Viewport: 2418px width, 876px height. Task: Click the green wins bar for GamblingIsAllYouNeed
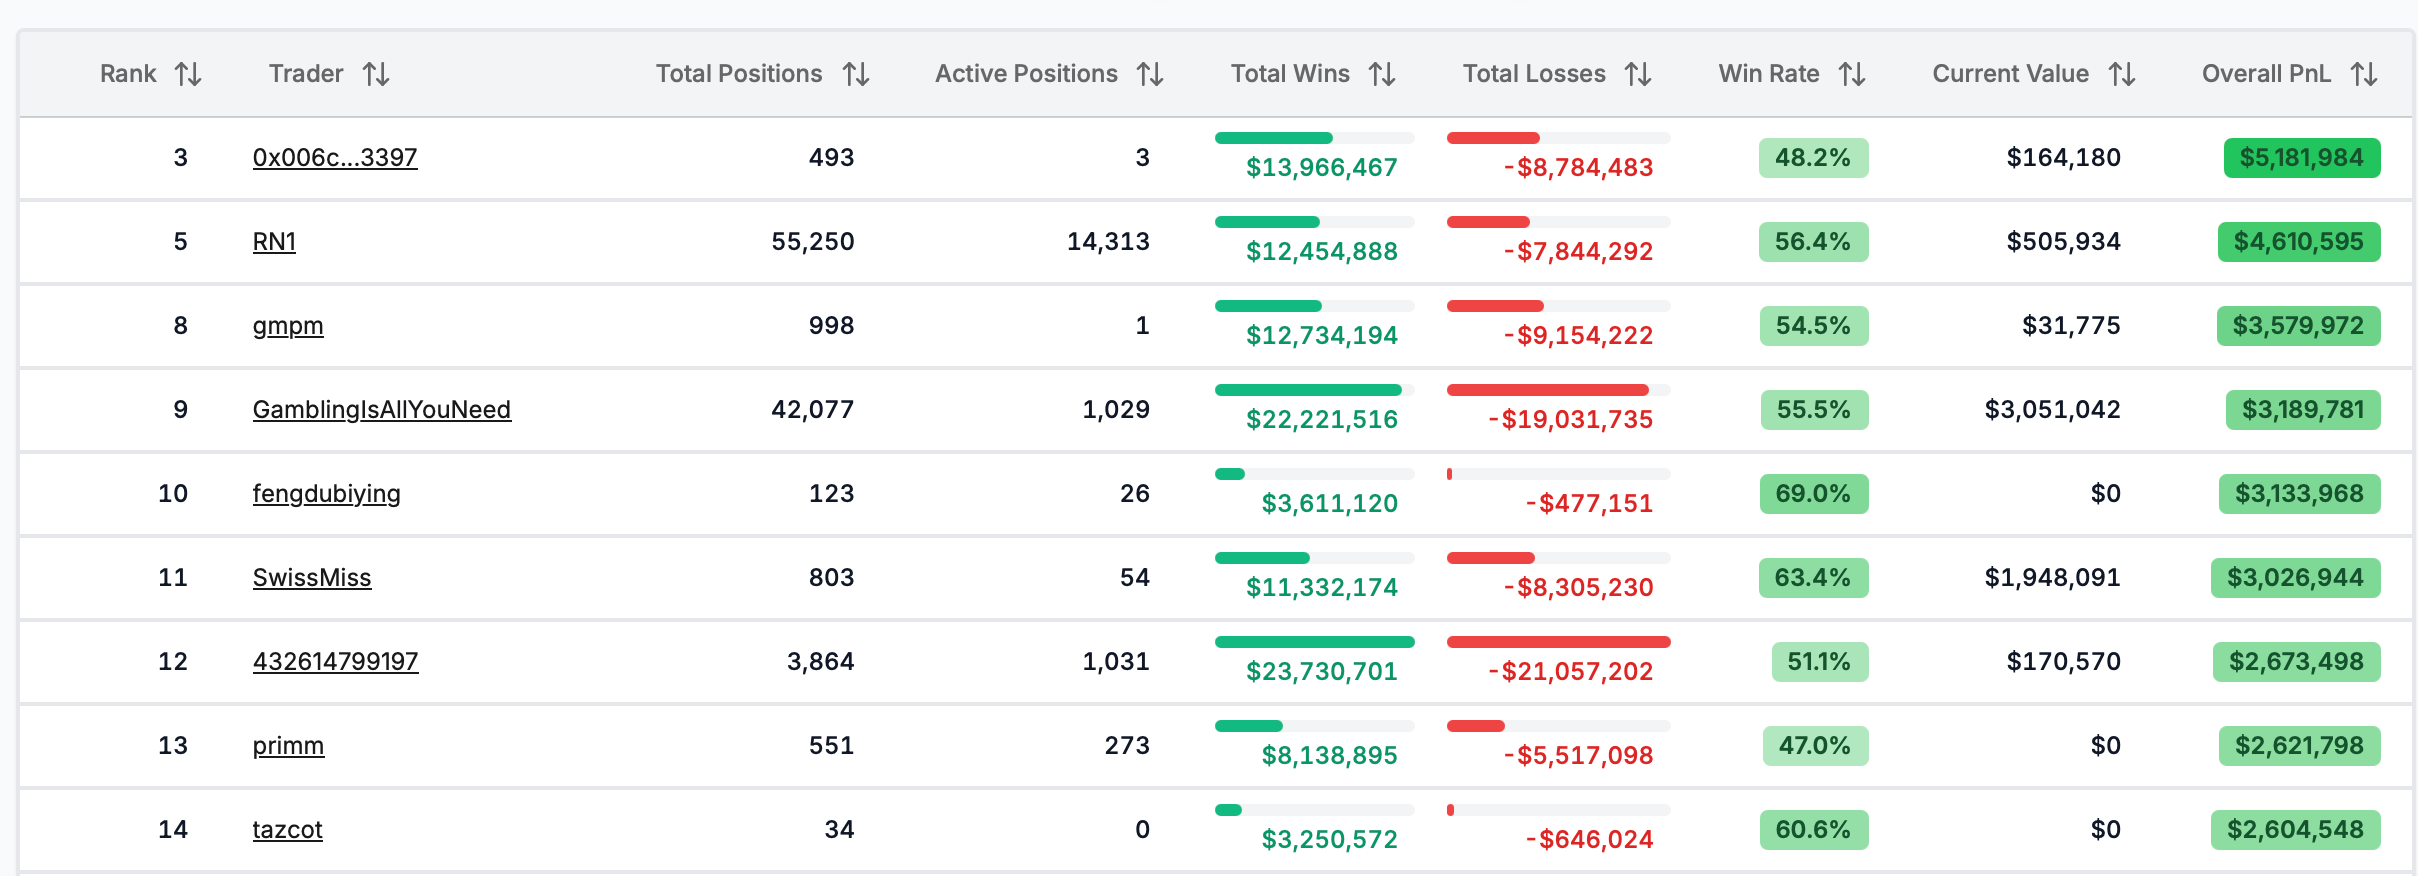(x=1308, y=390)
